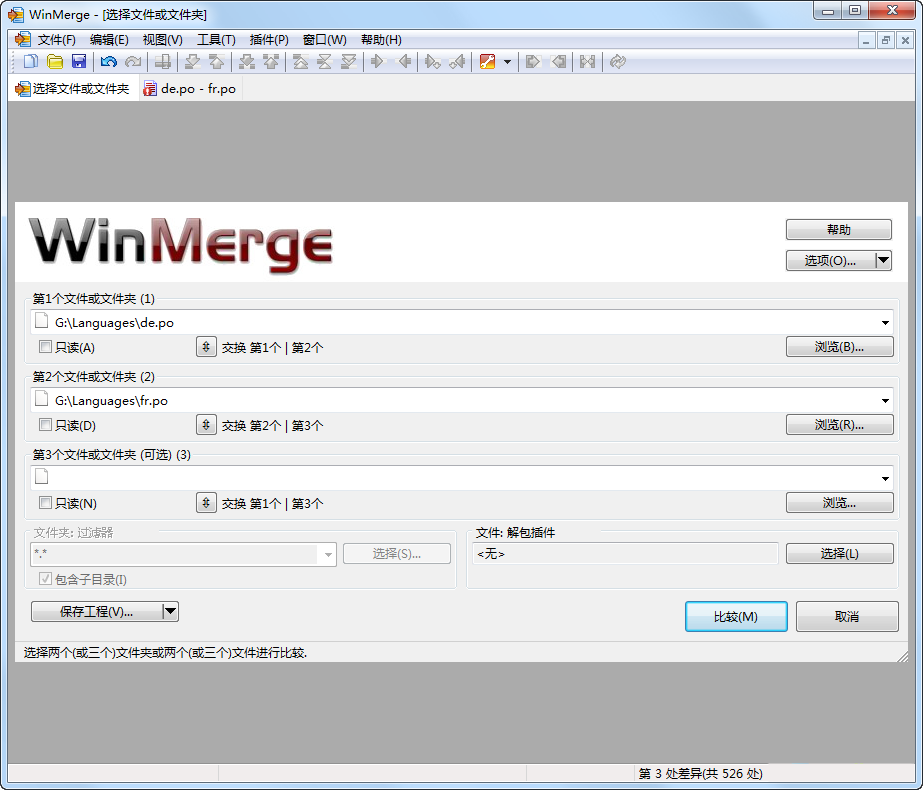This screenshot has height=790, width=923.
Task: Click 浏览(B) to browse first file
Action: tap(839, 347)
